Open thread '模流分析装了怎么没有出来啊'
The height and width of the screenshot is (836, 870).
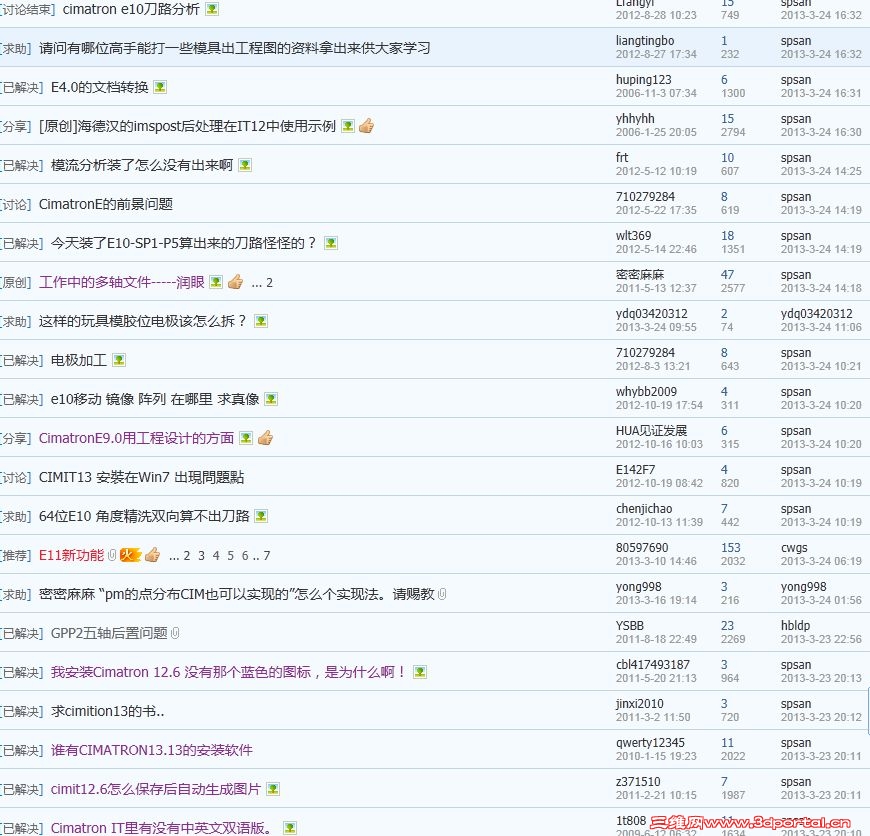141,165
